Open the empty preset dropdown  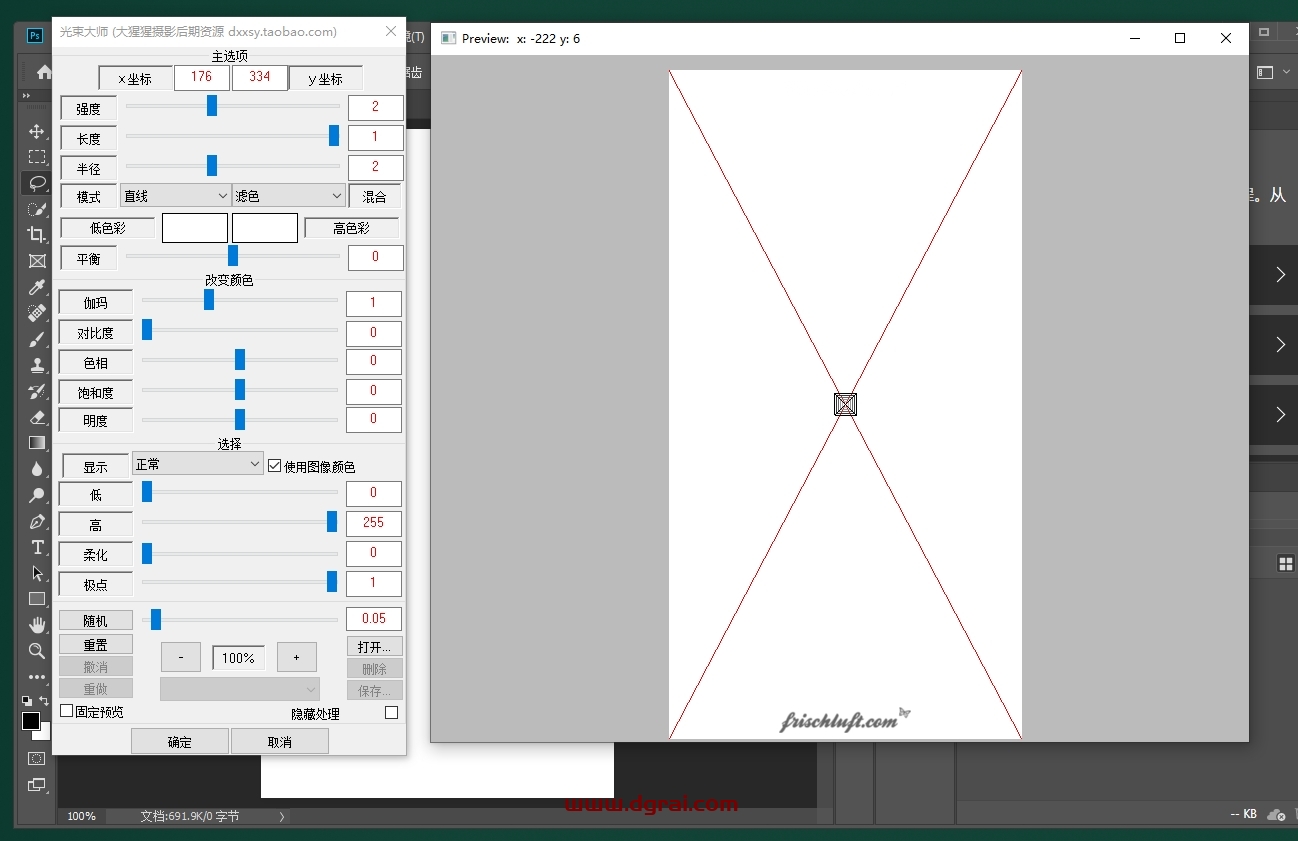pyautogui.click(x=240, y=689)
